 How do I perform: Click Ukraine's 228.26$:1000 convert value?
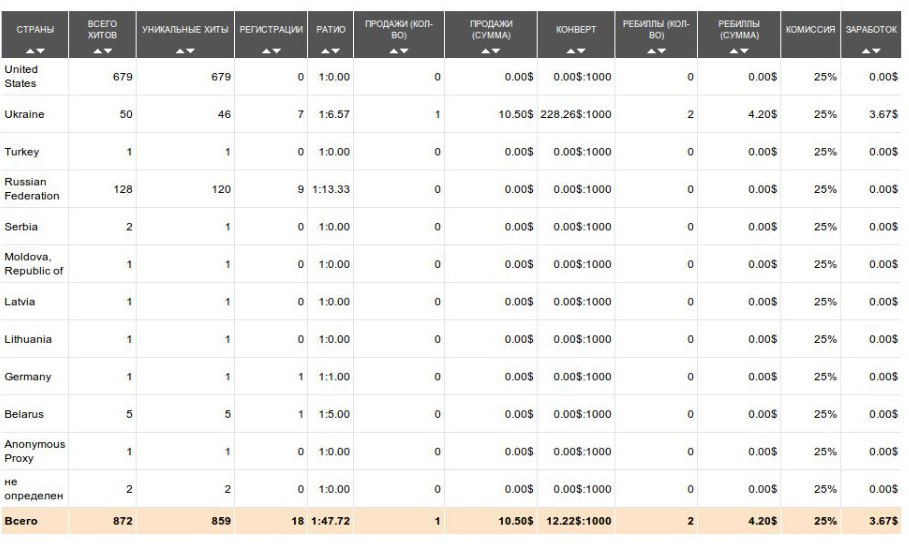click(575, 114)
